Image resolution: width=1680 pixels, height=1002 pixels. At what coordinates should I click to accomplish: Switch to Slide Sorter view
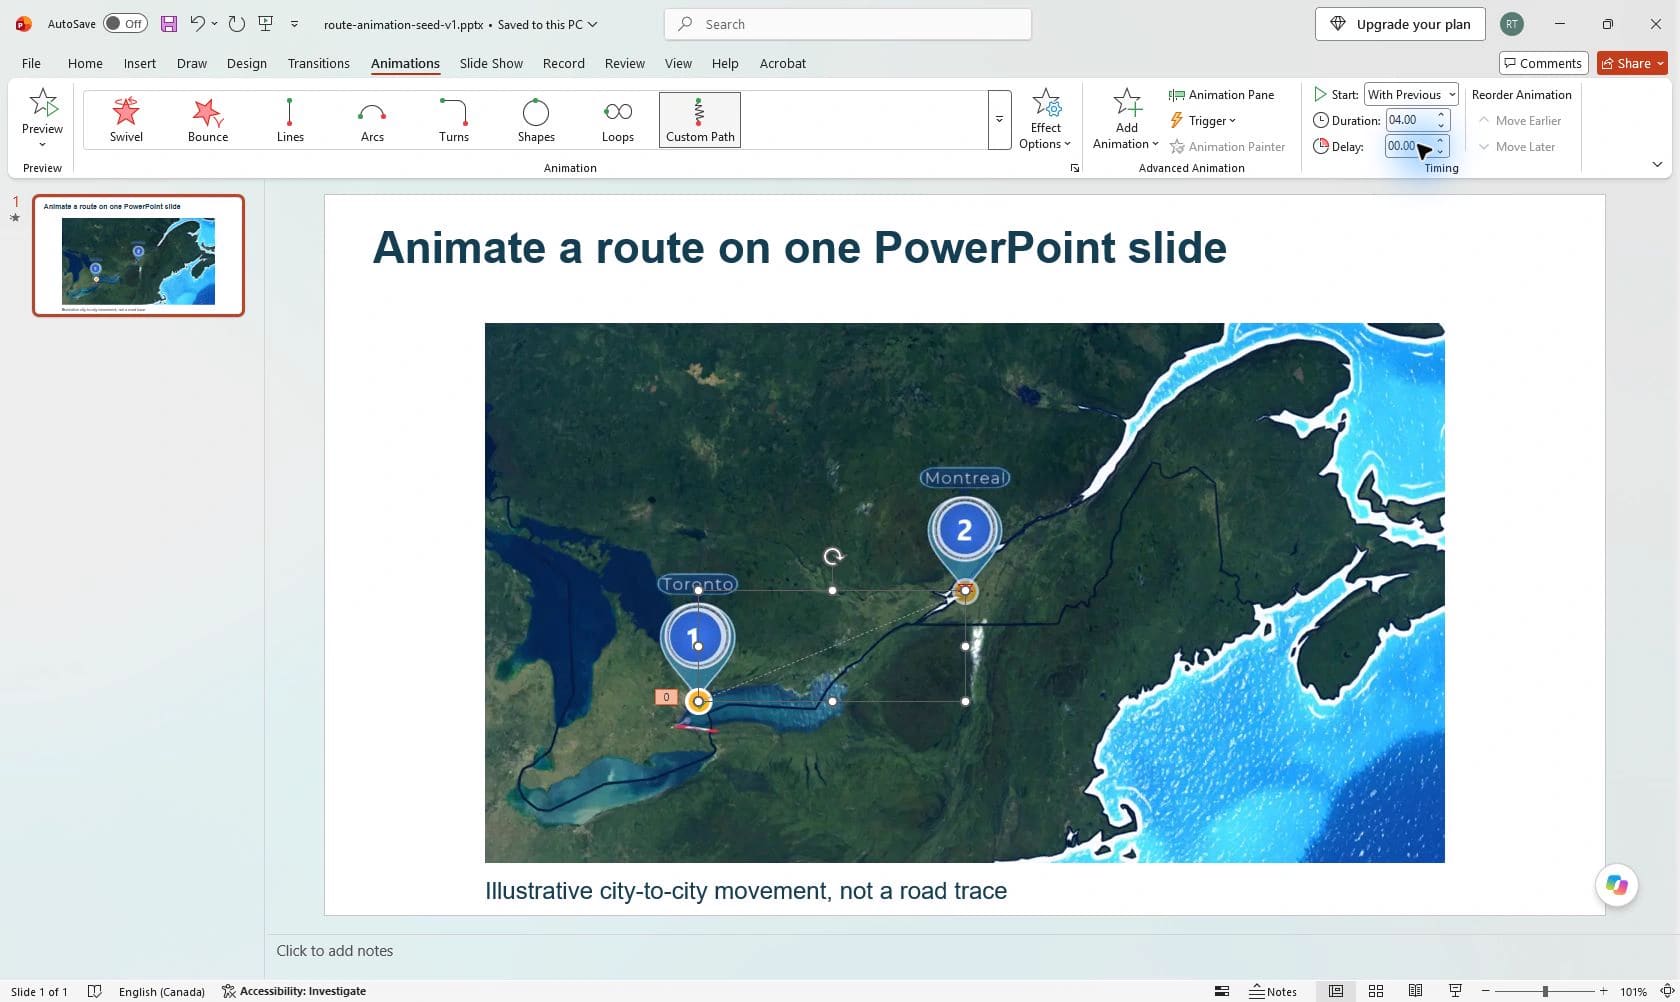[1376, 991]
